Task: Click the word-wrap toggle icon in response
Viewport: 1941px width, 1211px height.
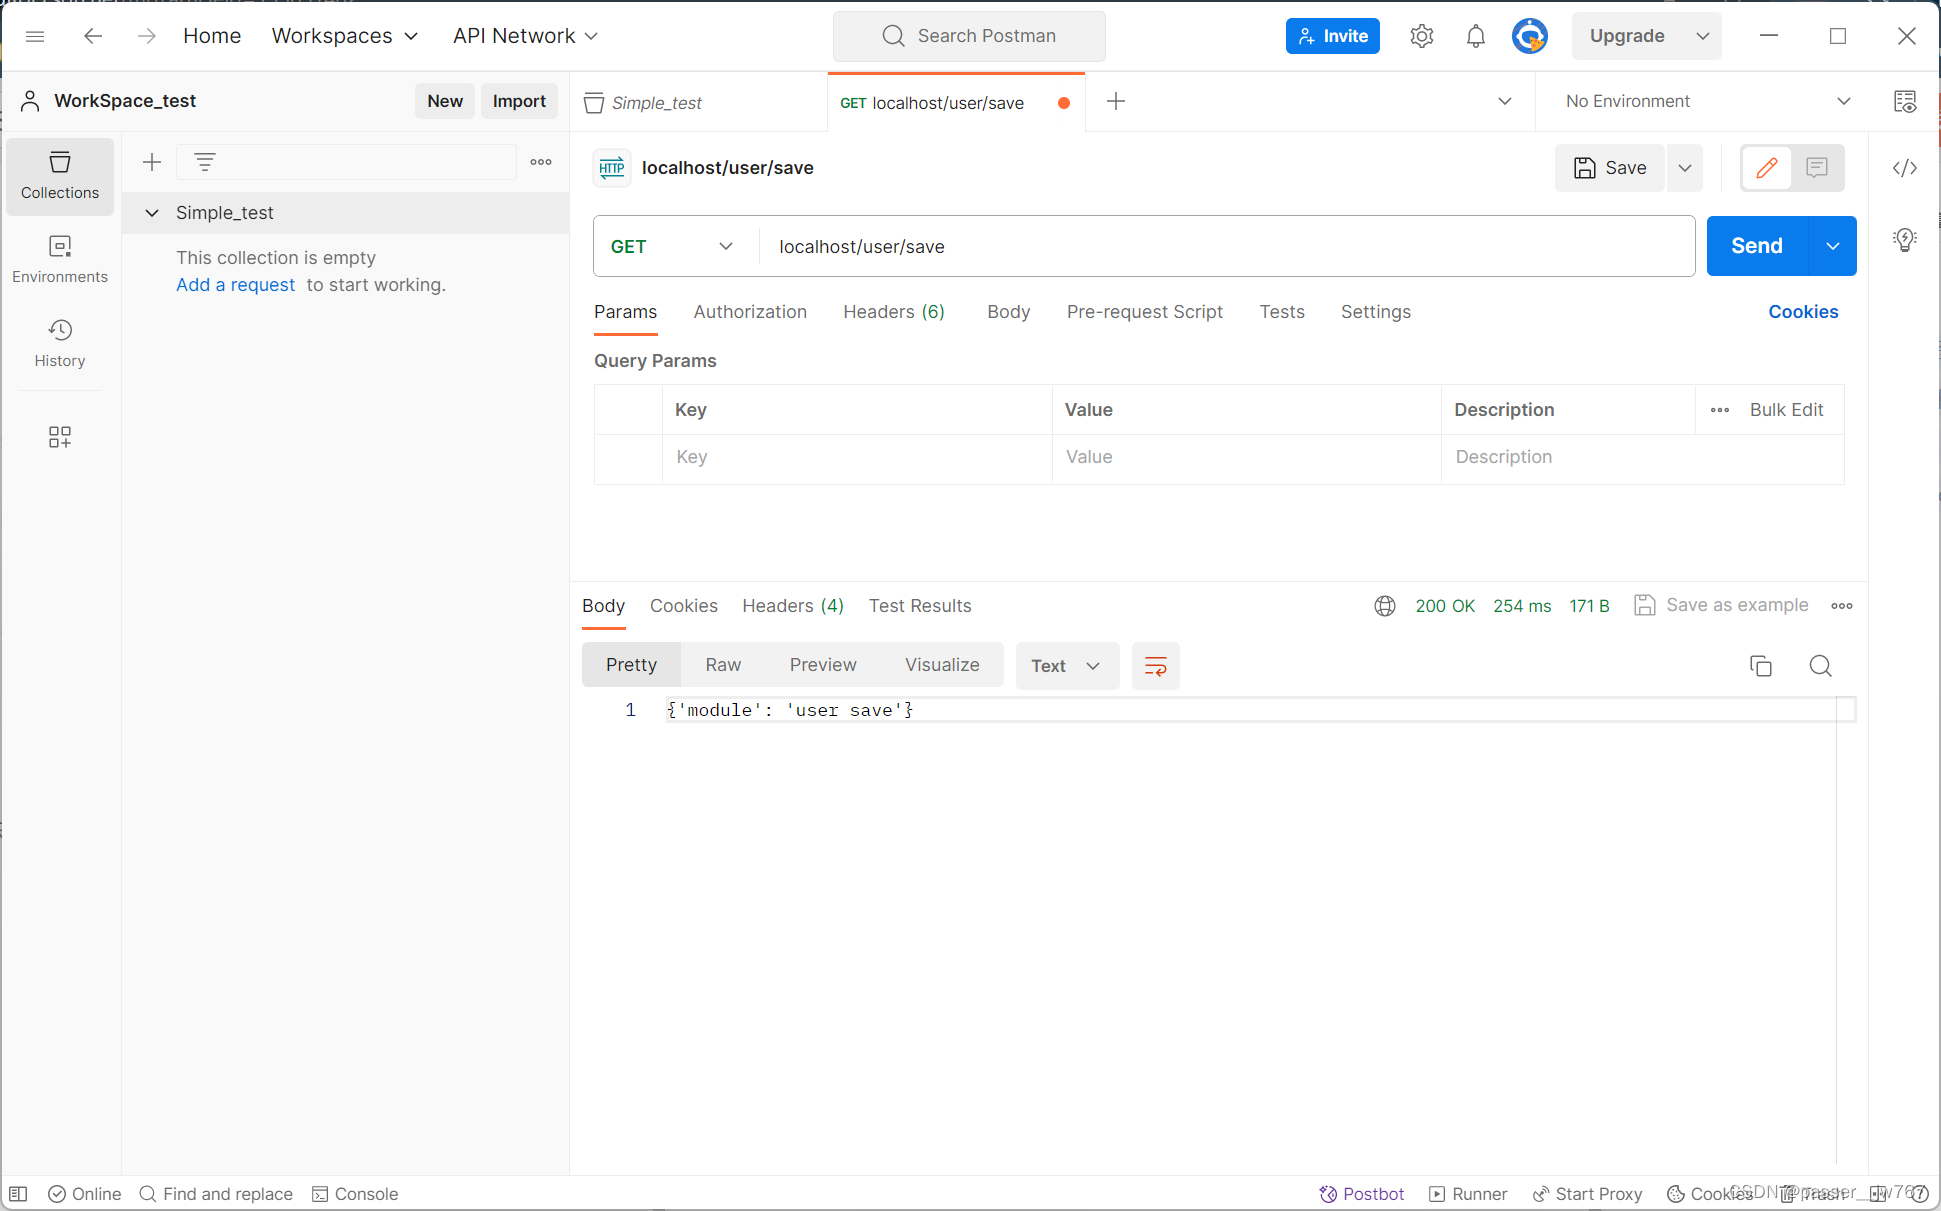Action: 1155,665
